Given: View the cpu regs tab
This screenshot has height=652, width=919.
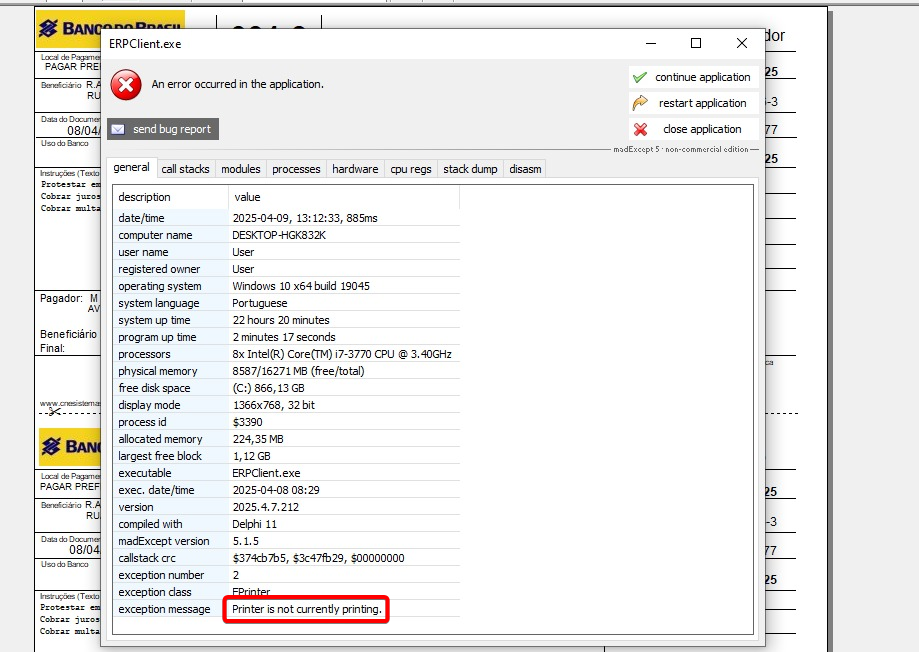Looking at the screenshot, I should (411, 169).
